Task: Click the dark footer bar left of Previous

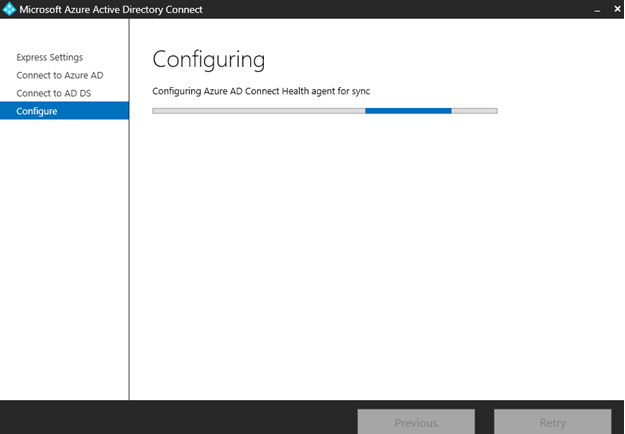Action: point(180,417)
